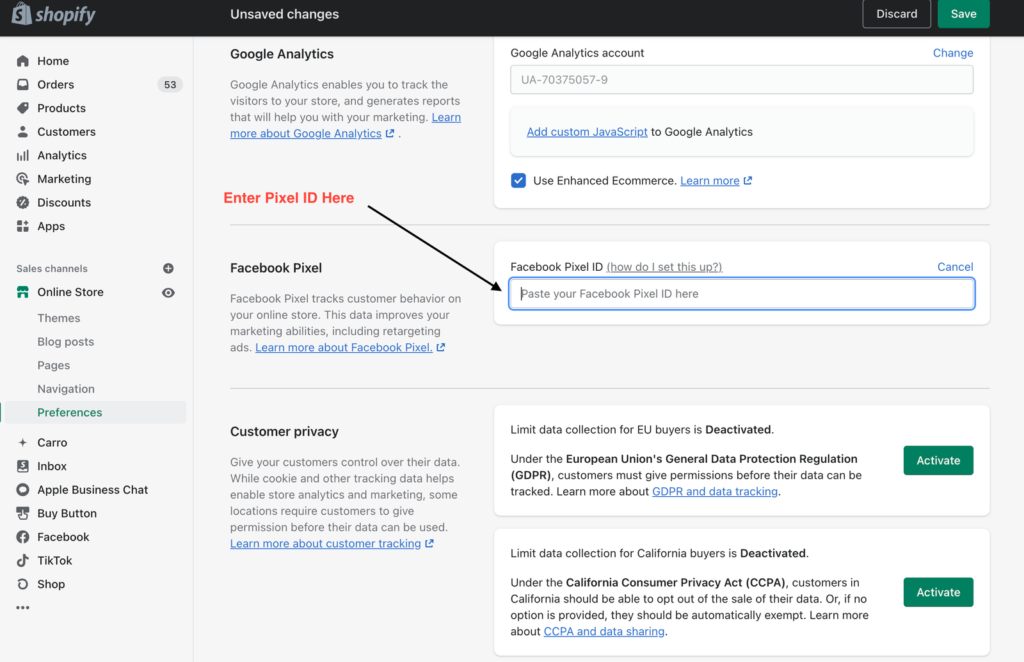Open Enhanced Ecommerce Learn more link
The width and height of the screenshot is (1024, 662).
coord(709,181)
